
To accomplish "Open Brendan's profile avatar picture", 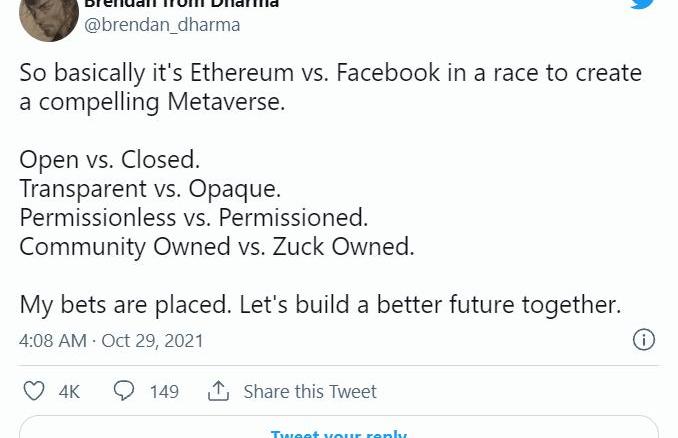I will 49,17.
